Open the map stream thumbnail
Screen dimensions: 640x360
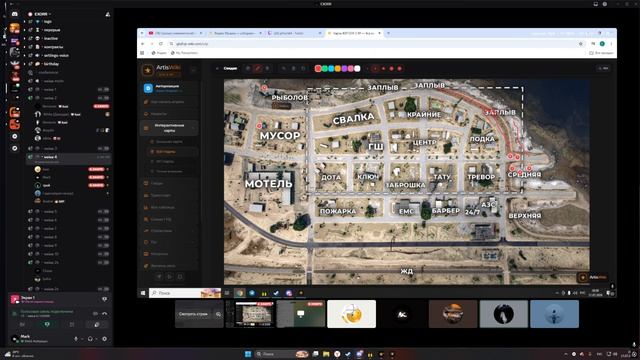(250, 314)
